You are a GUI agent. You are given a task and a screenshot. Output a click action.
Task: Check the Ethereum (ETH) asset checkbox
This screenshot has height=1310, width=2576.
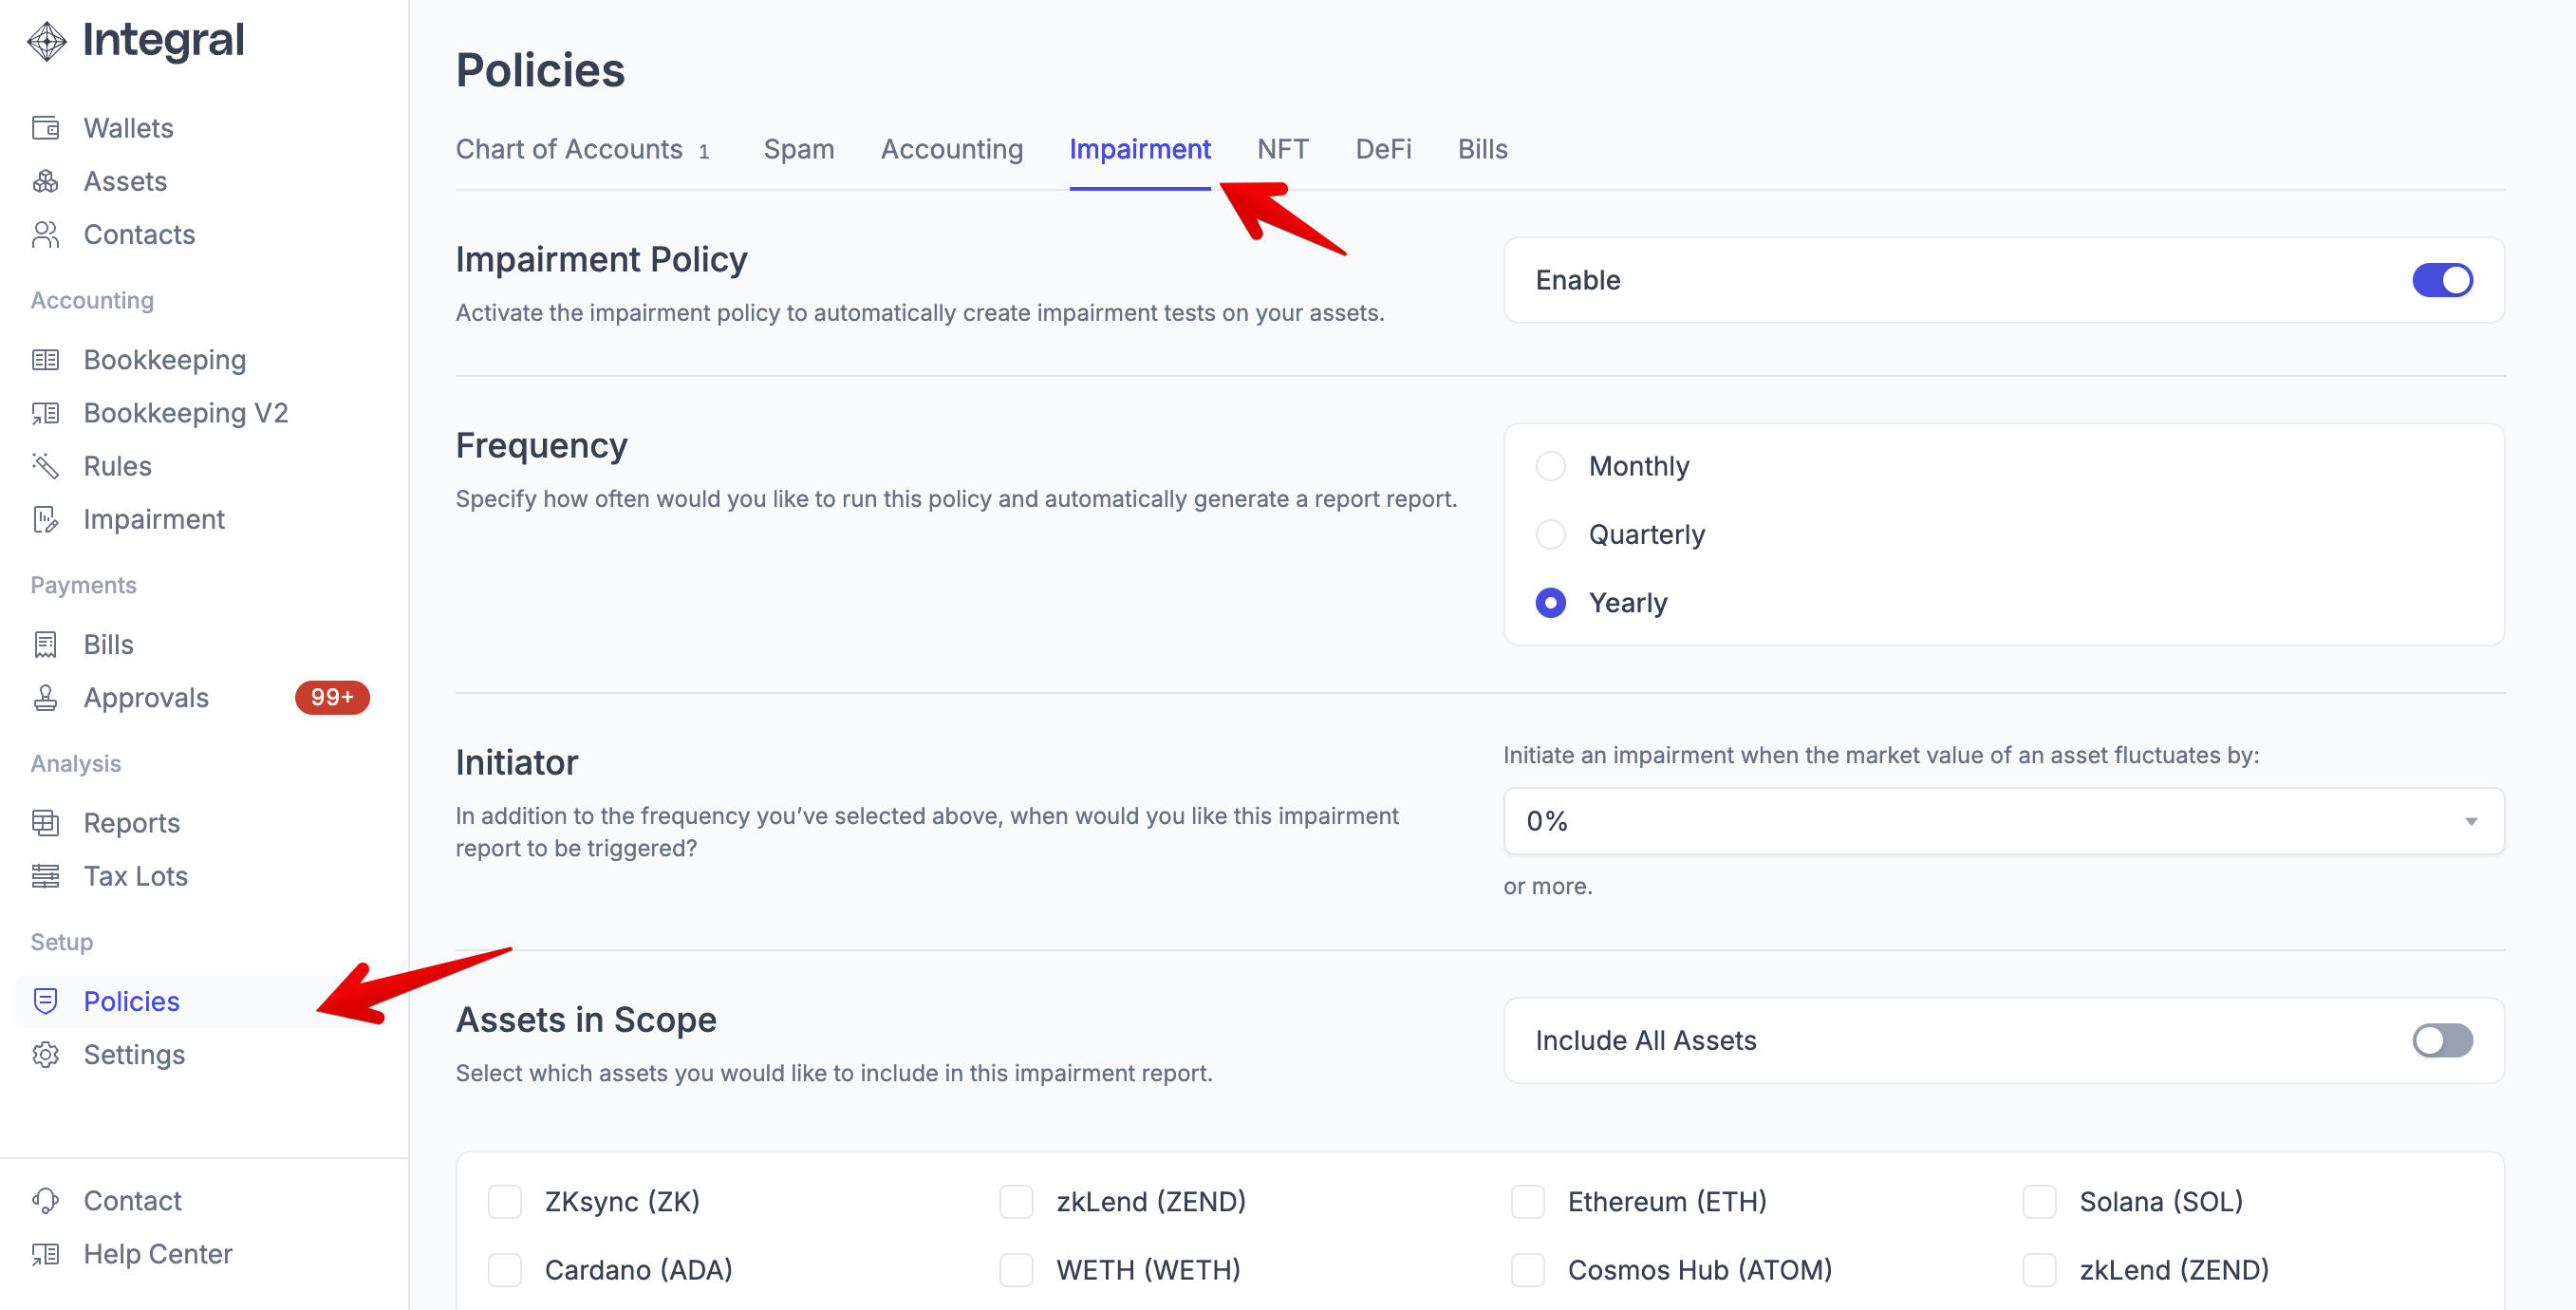click(1527, 1201)
